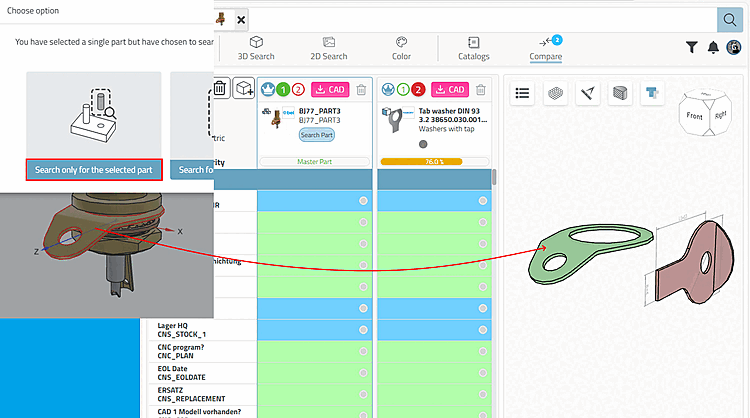Select the Compare tab

click(546, 48)
